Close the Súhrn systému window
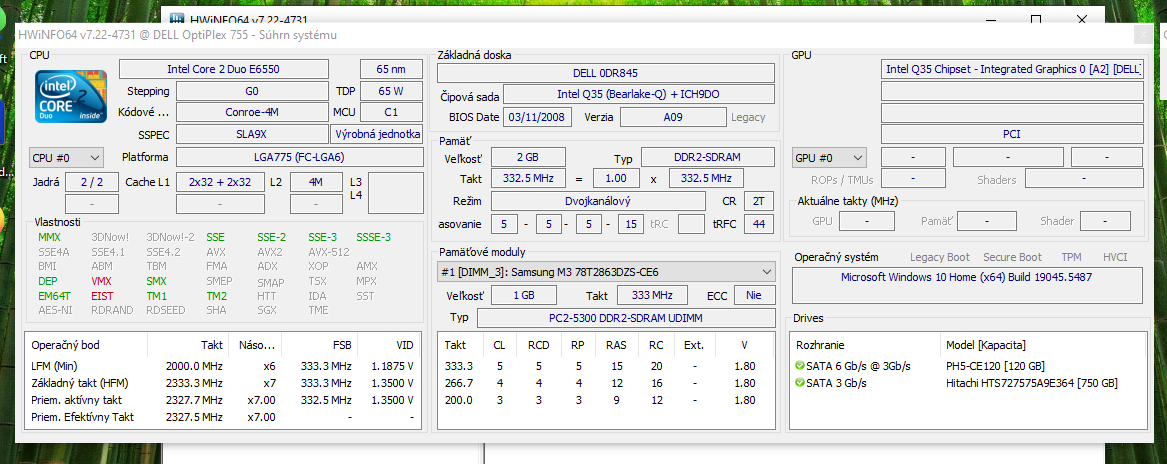Image resolution: width=1167 pixels, height=464 pixels. coord(1142,34)
